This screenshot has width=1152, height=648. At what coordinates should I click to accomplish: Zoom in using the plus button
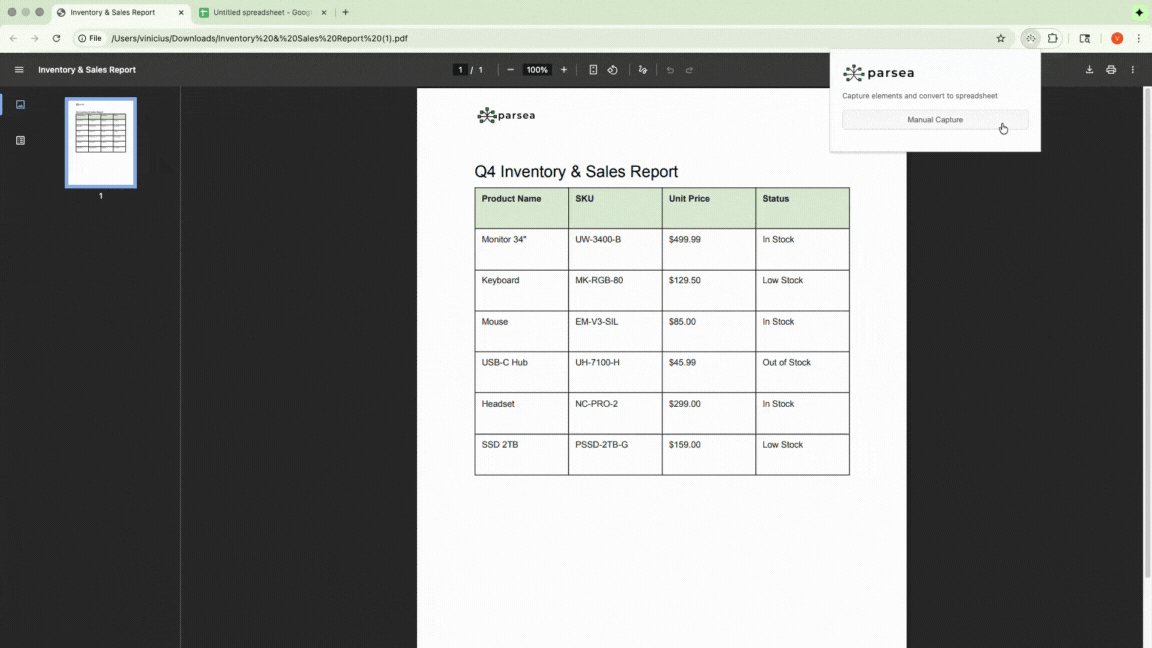coord(563,69)
